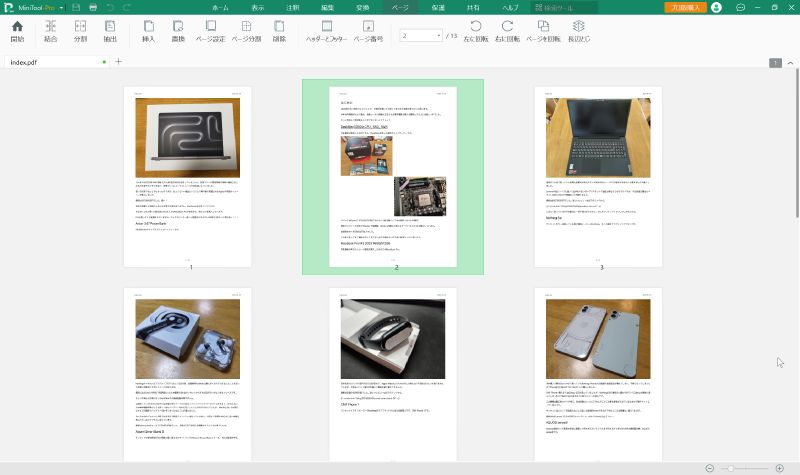Open the 抽出 extract tool
Screen dimensions: 800x475
click(110, 31)
